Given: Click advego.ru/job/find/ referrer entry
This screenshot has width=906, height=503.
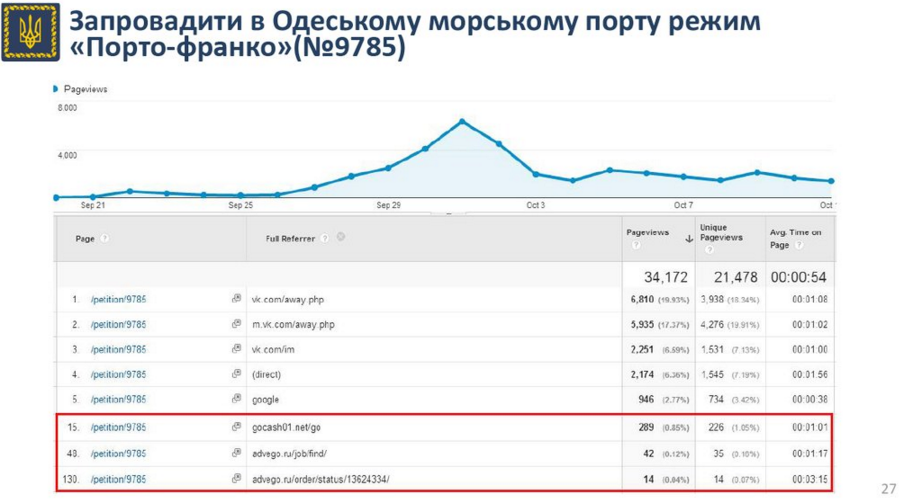Looking at the screenshot, I should click(x=288, y=453).
